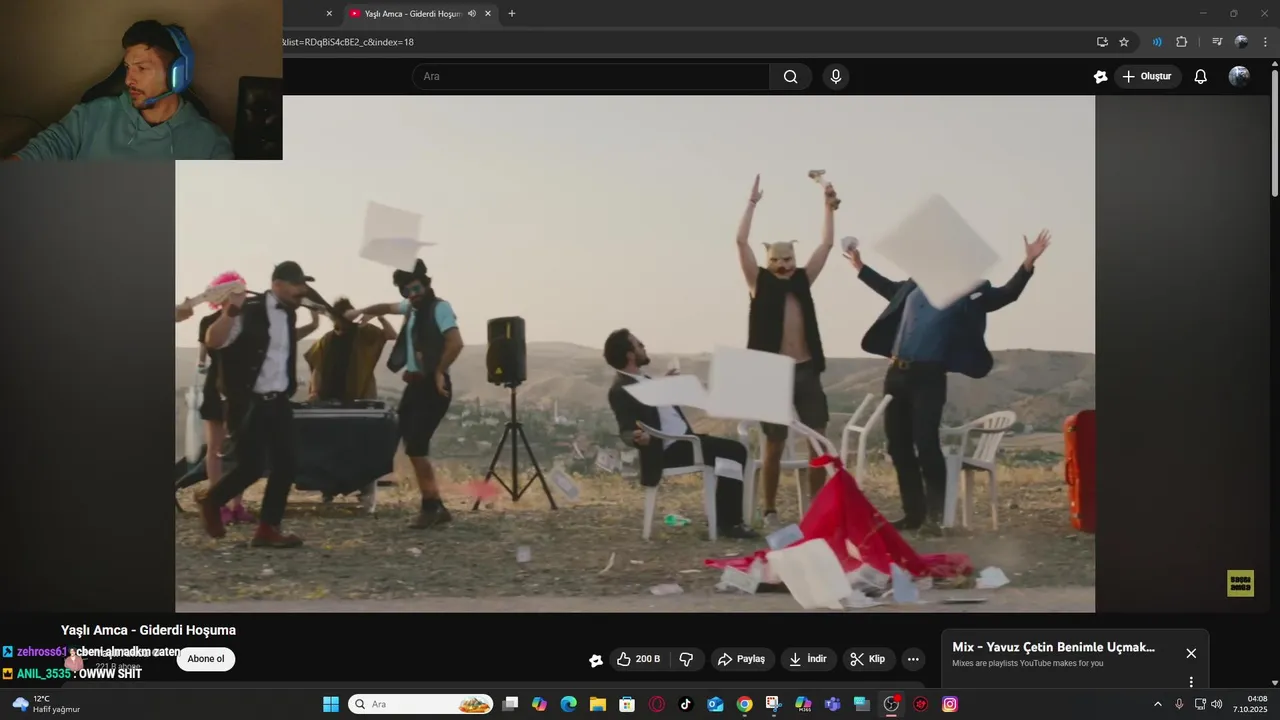Open Microsoft Edge from the taskbar
This screenshot has width=1280, height=720.
[x=569, y=704]
